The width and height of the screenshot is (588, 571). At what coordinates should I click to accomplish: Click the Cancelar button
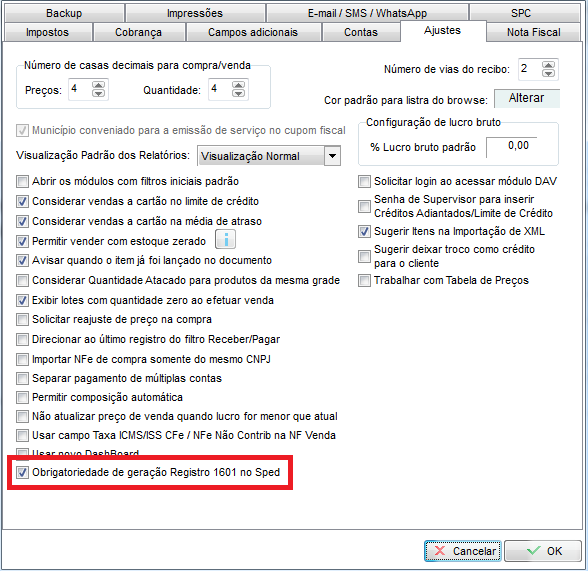tap(463, 551)
